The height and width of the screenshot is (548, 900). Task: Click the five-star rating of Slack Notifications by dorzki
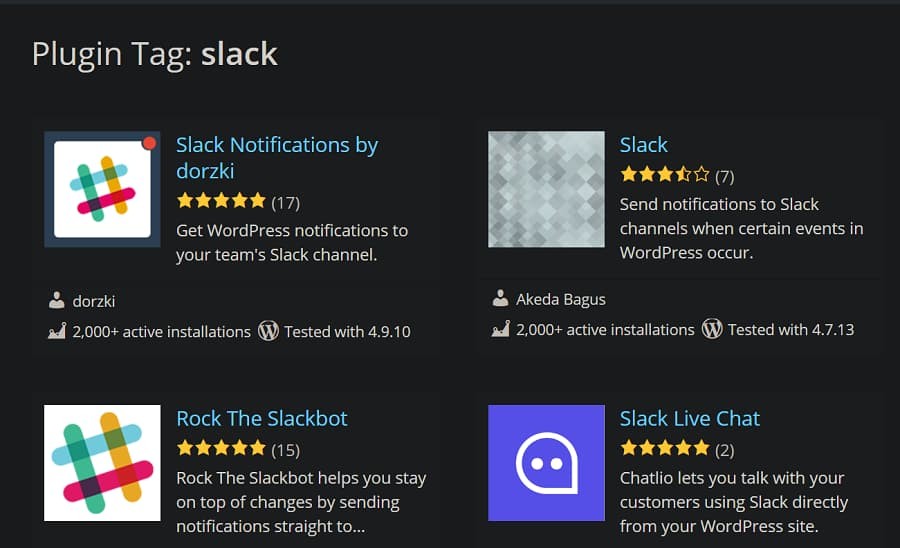coord(221,202)
